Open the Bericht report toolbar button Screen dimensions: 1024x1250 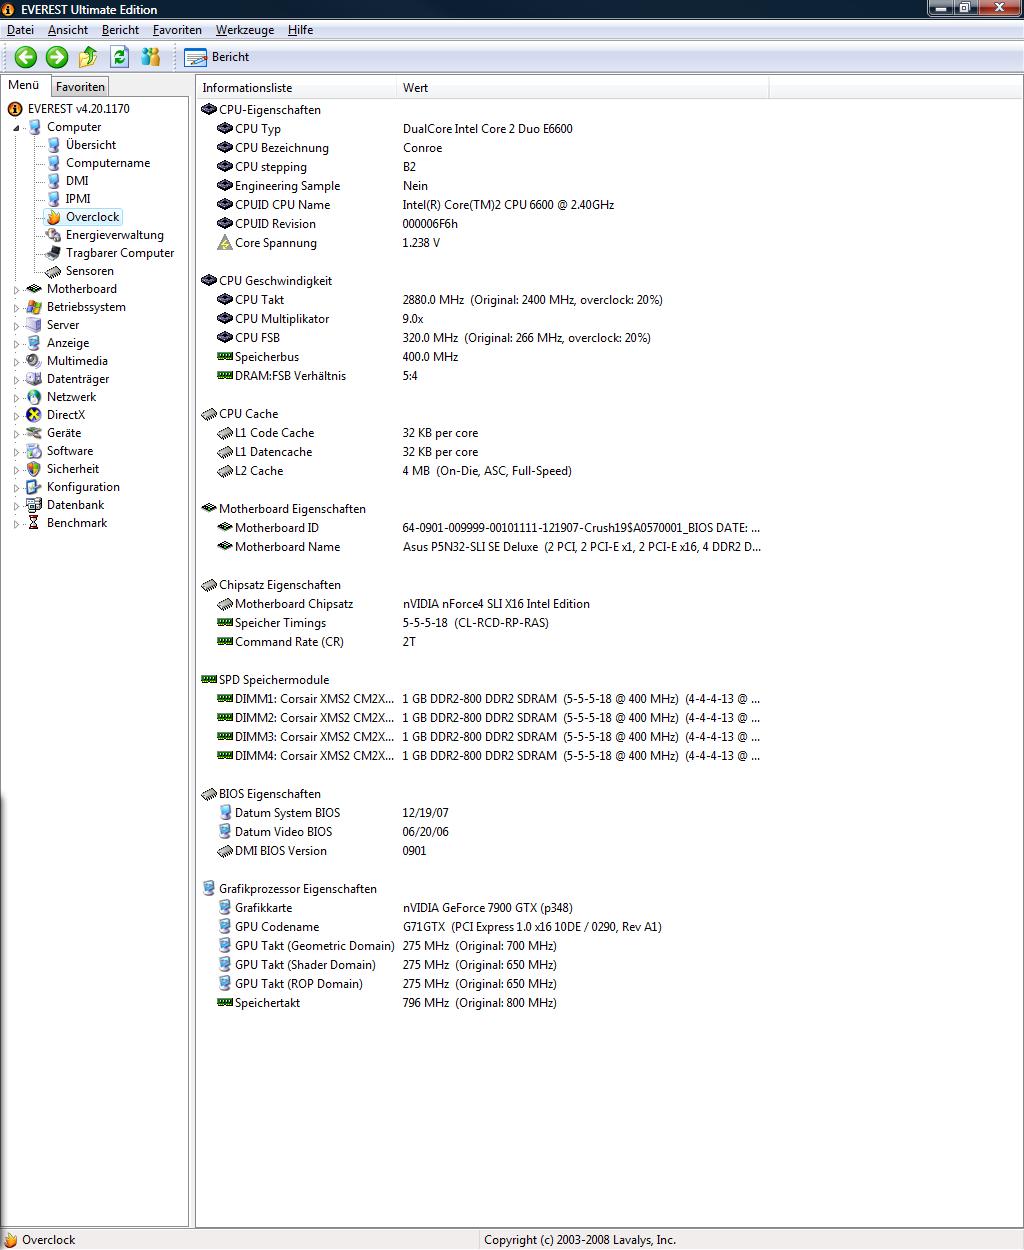[x=217, y=57]
